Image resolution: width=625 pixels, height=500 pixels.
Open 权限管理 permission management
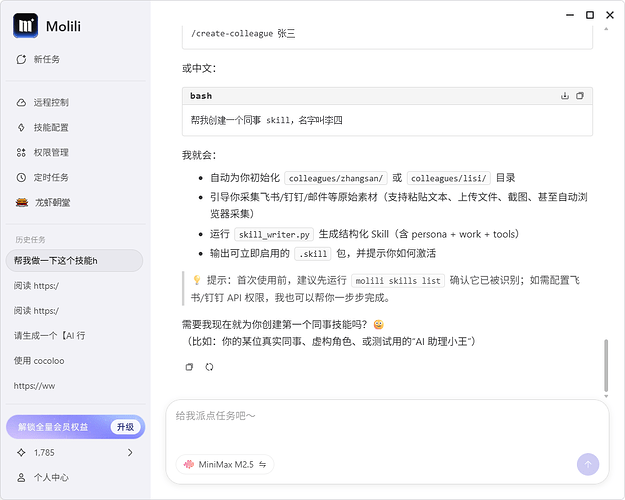click(50, 152)
